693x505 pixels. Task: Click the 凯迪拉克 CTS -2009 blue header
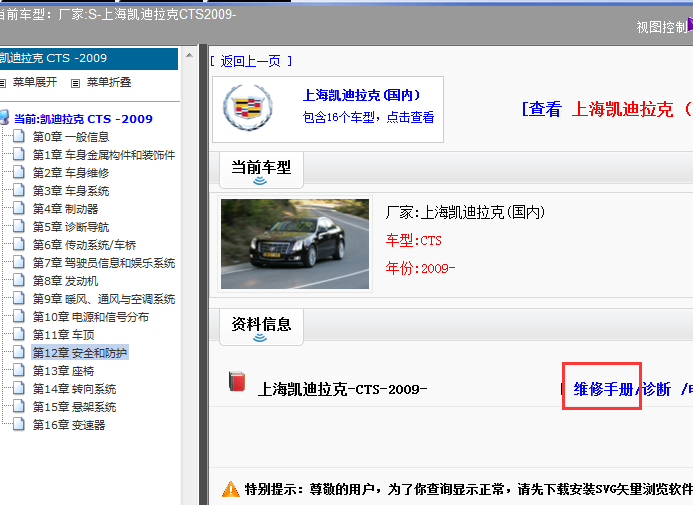coord(89,58)
